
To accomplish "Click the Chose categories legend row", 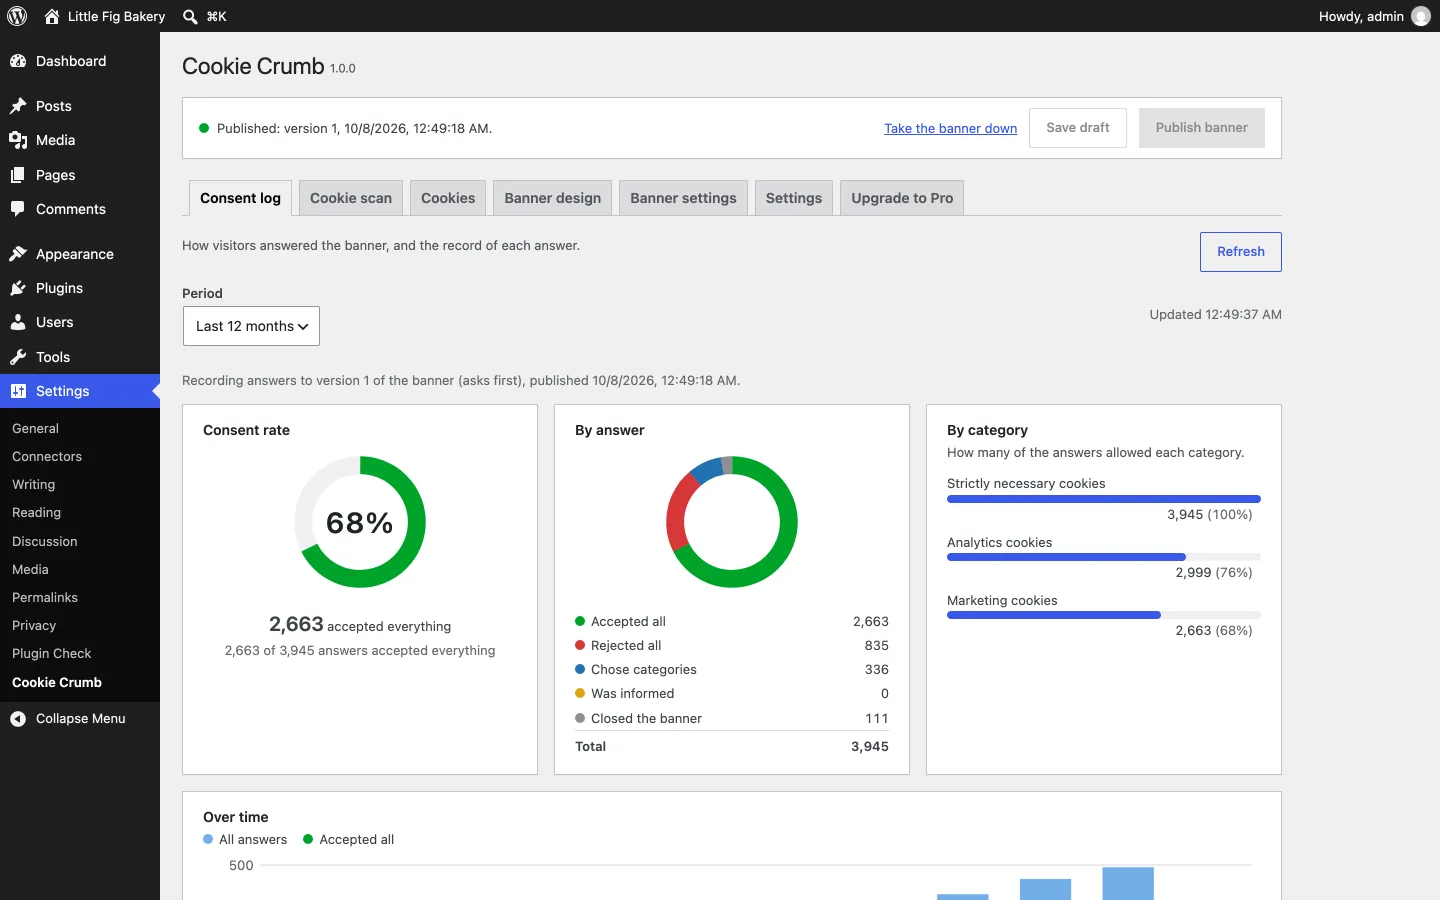I will [732, 669].
